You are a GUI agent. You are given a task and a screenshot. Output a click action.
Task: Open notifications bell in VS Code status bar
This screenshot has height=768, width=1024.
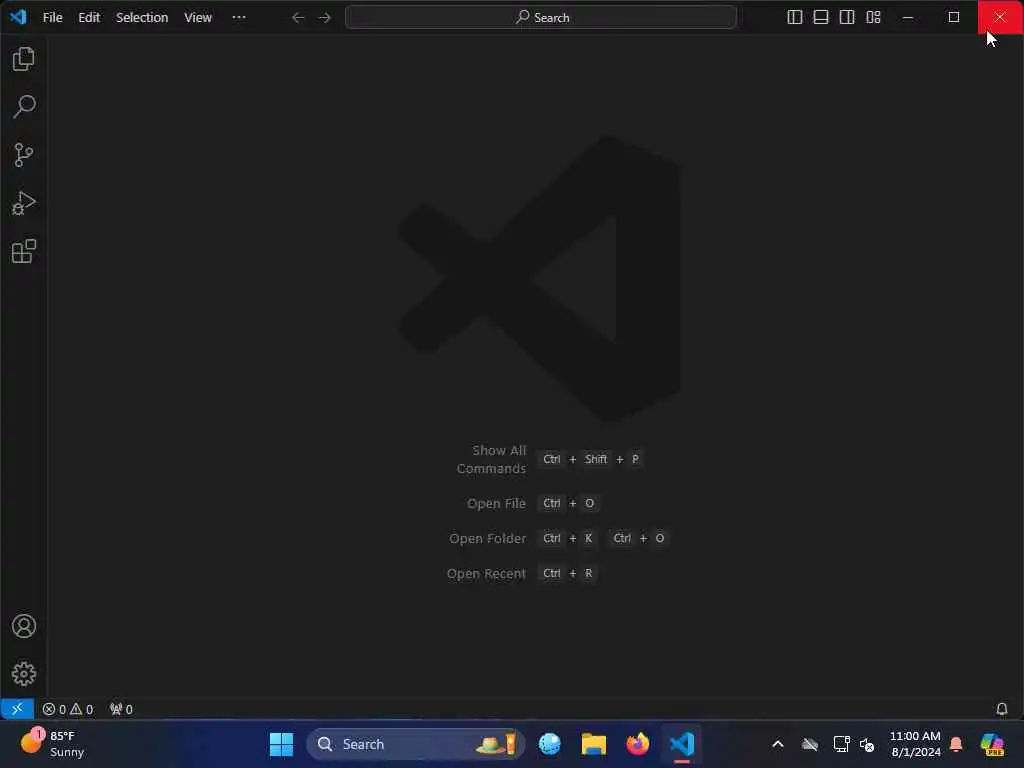point(1001,709)
